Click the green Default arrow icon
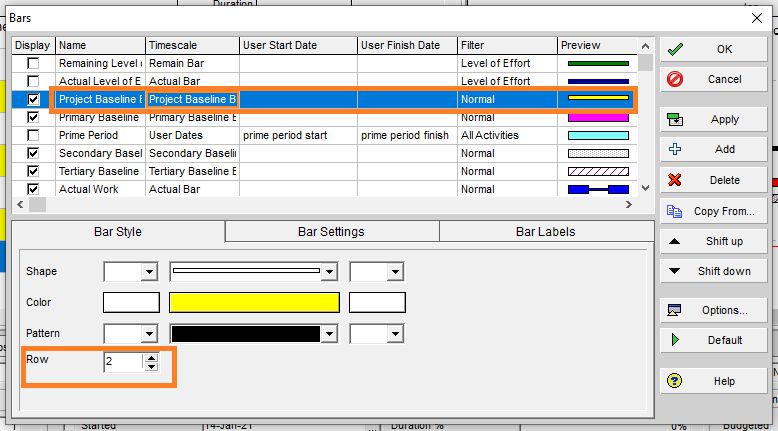Screen dimensions: 778x431 [675, 340]
